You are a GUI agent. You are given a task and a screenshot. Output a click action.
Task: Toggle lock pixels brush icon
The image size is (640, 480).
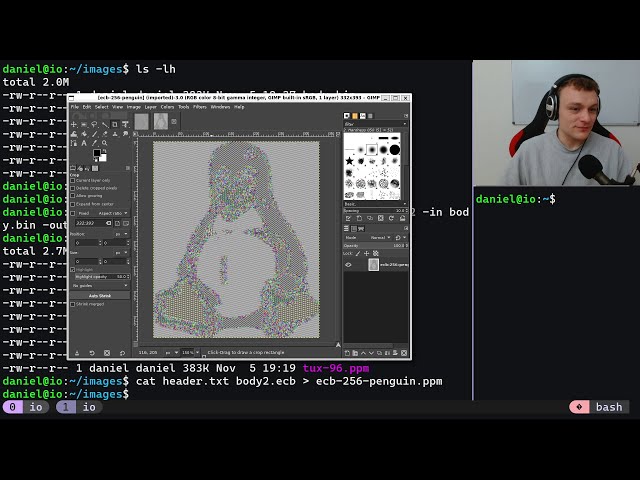pos(358,253)
